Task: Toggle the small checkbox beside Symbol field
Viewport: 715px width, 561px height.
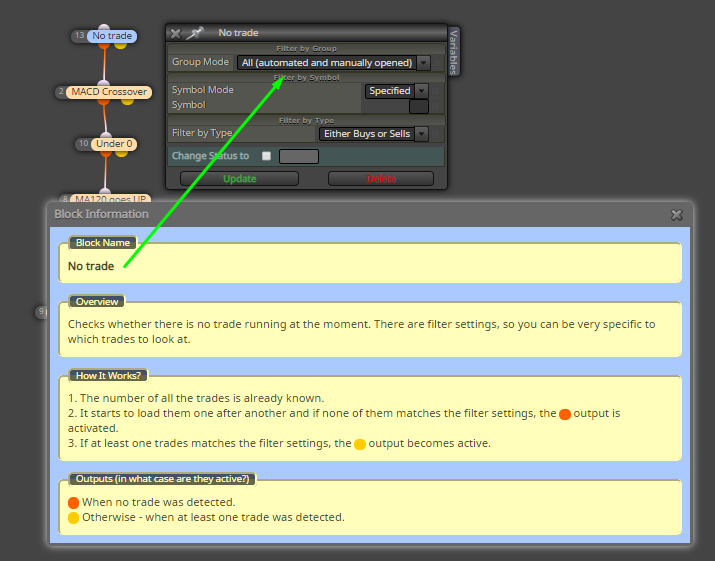Action: point(436,106)
